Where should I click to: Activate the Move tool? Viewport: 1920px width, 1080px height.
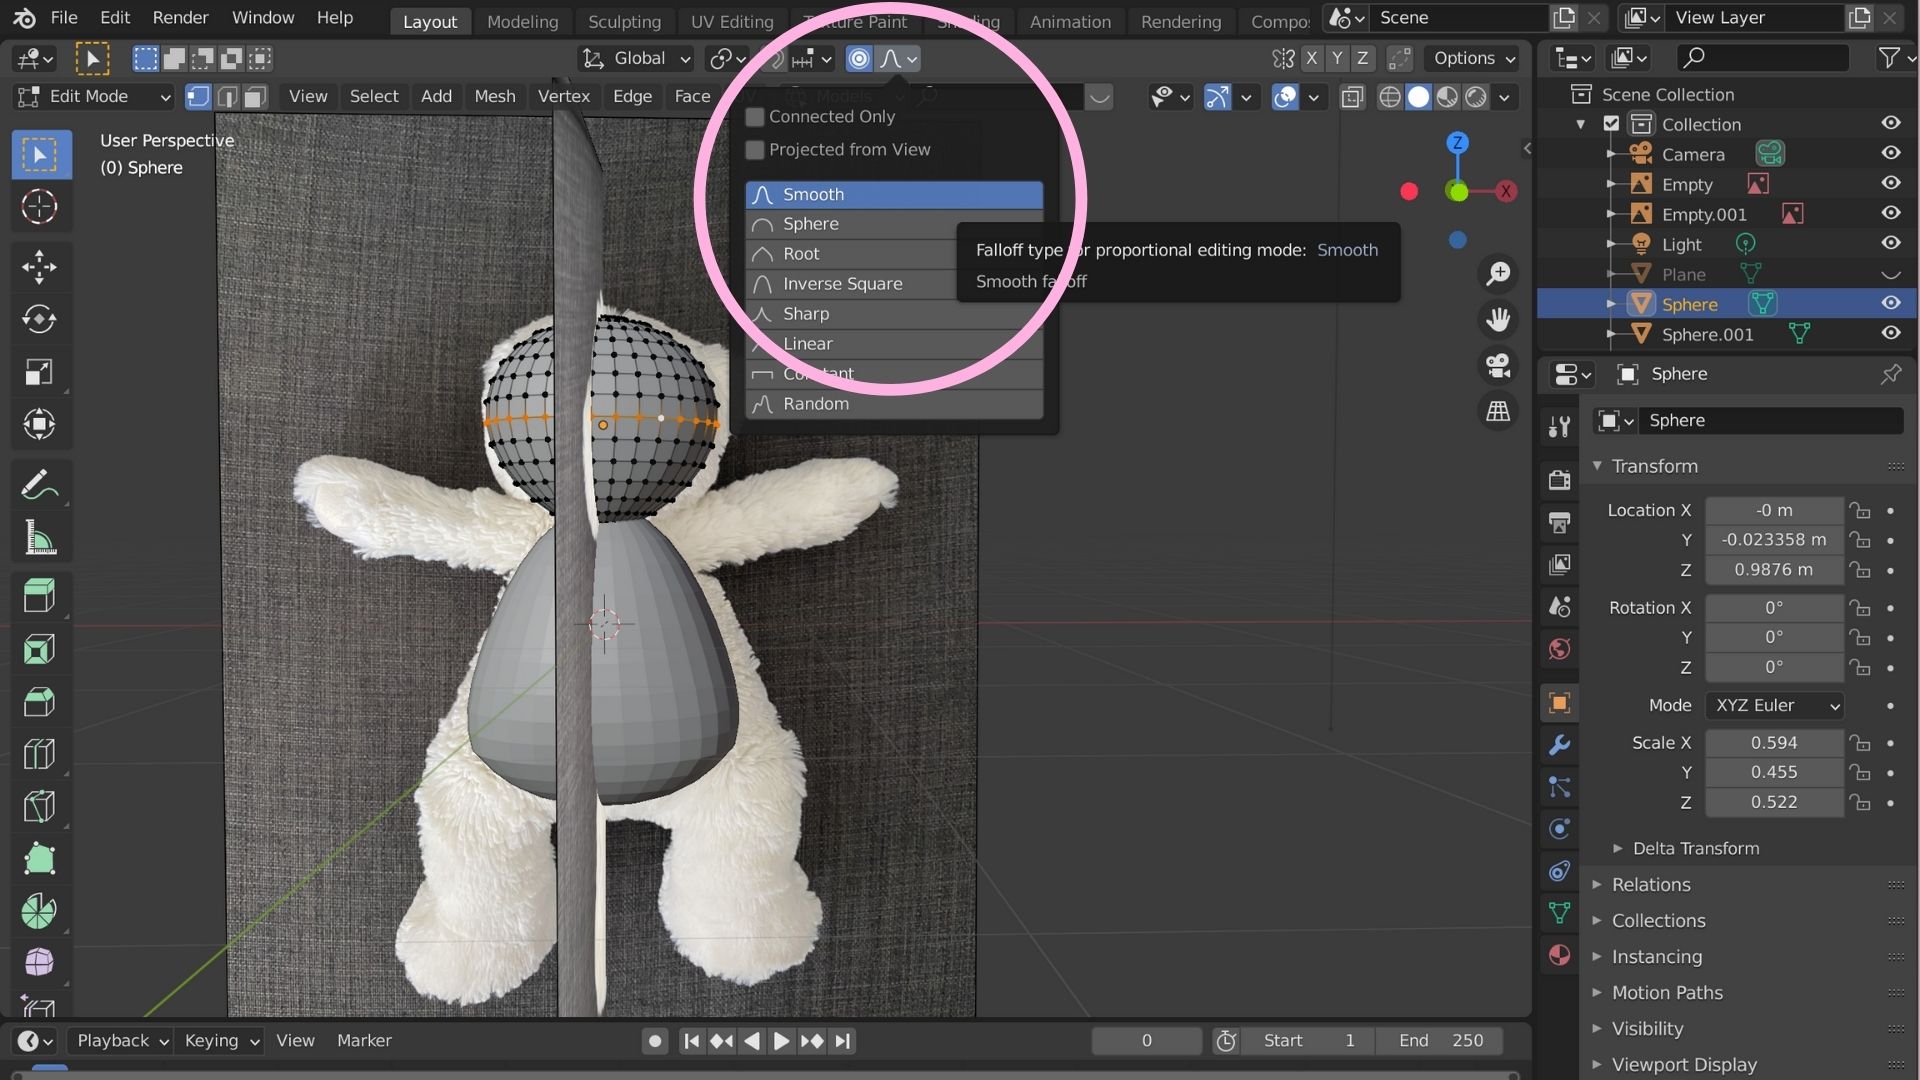[x=40, y=267]
